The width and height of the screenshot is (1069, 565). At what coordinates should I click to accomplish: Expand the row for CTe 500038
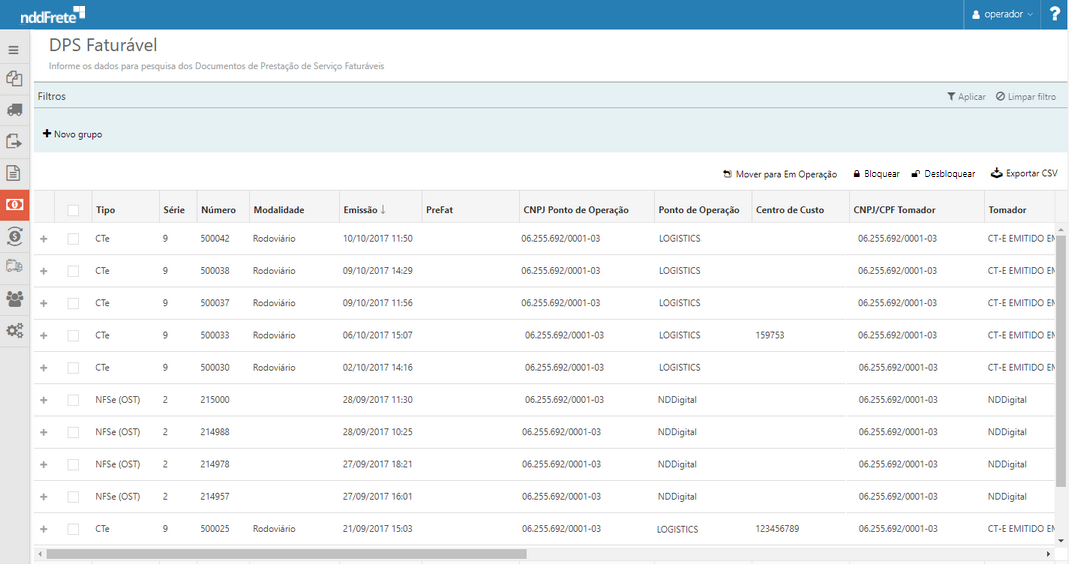(43, 271)
